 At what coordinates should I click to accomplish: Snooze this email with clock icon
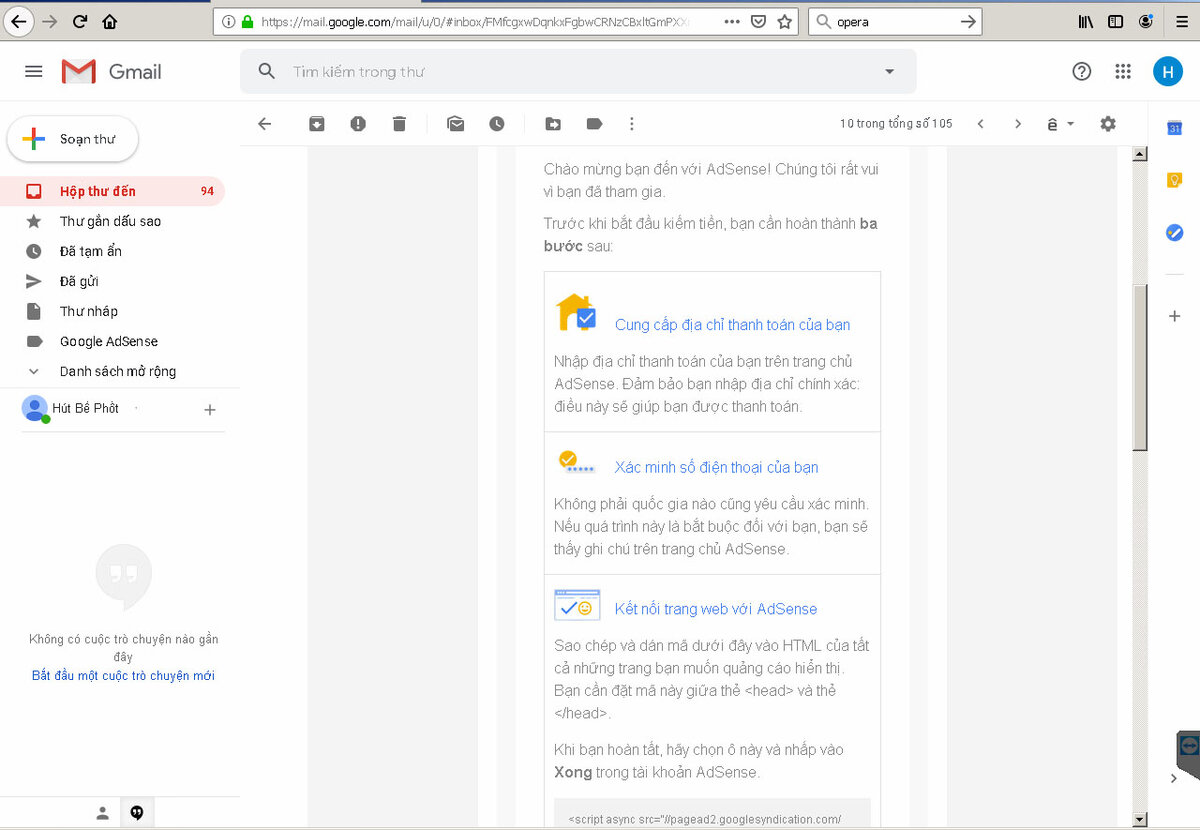(497, 124)
